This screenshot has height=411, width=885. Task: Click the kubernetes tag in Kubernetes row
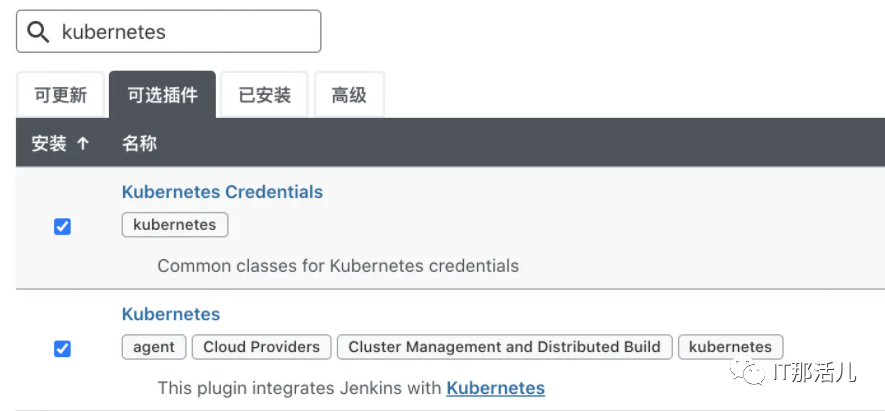coord(731,347)
